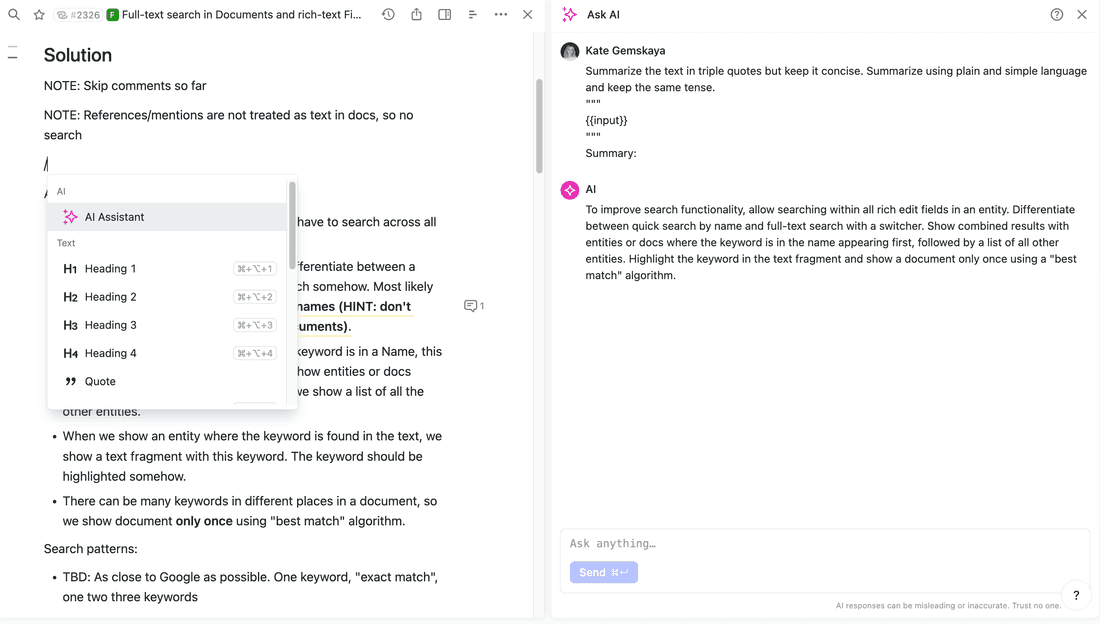Viewport: 1100px width, 624px height.
Task: Select Quote in the slash command menu
Action: (x=100, y=381)
